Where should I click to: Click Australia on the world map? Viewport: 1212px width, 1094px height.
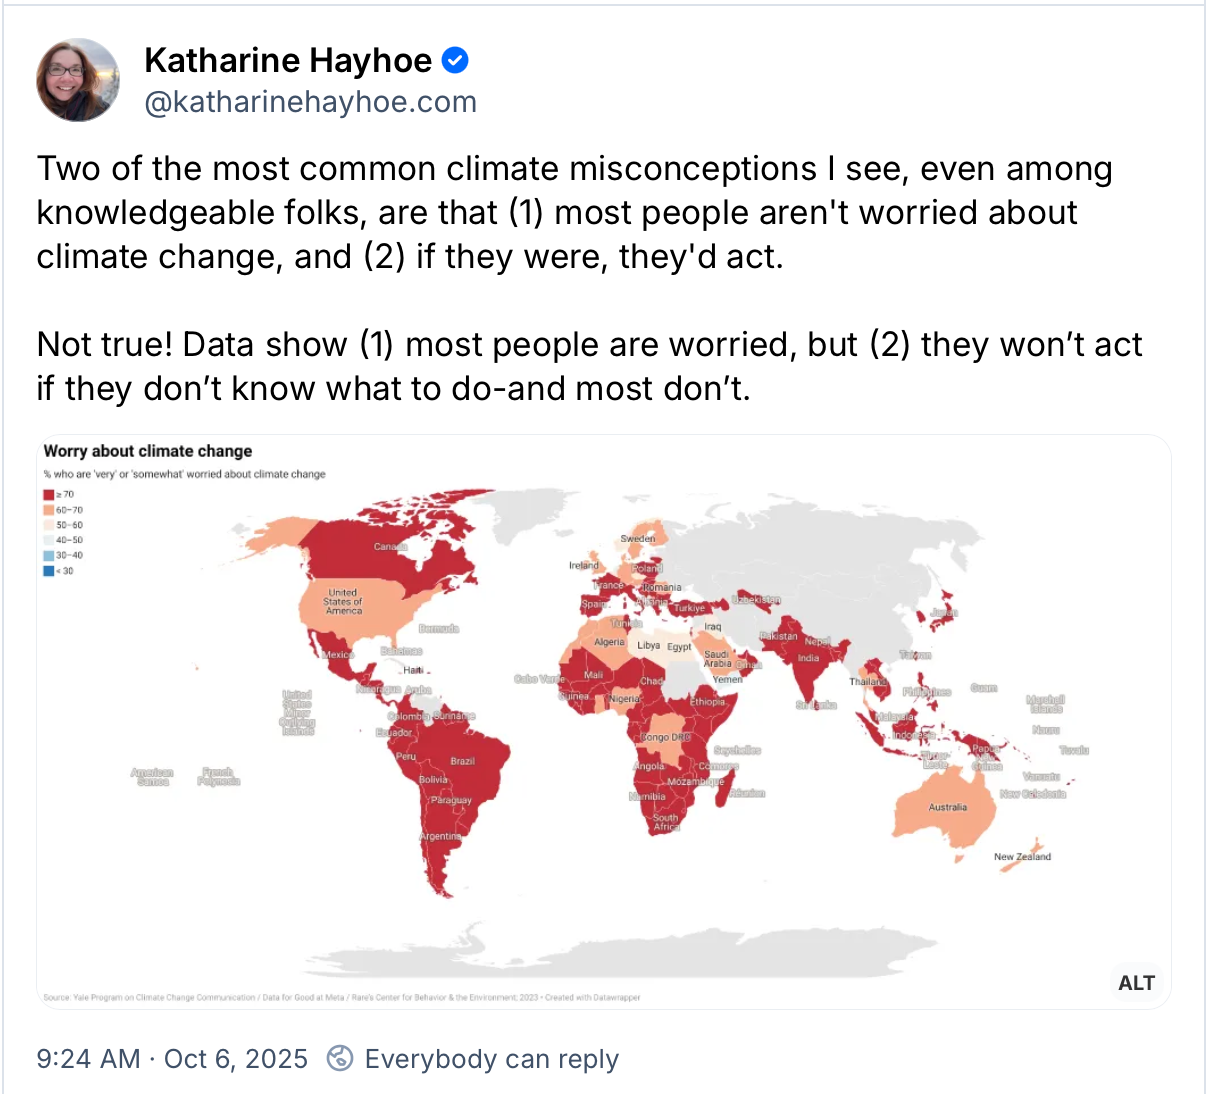pos(945,807)
